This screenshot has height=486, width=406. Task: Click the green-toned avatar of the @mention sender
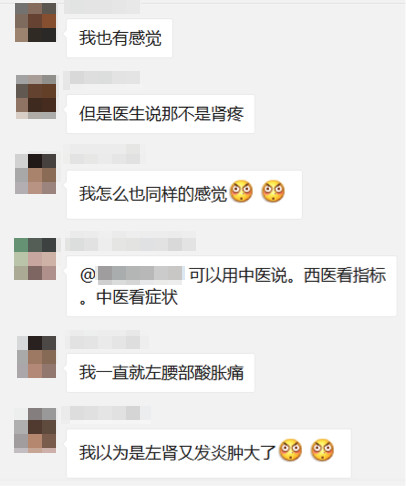click(x=35, y=259)
